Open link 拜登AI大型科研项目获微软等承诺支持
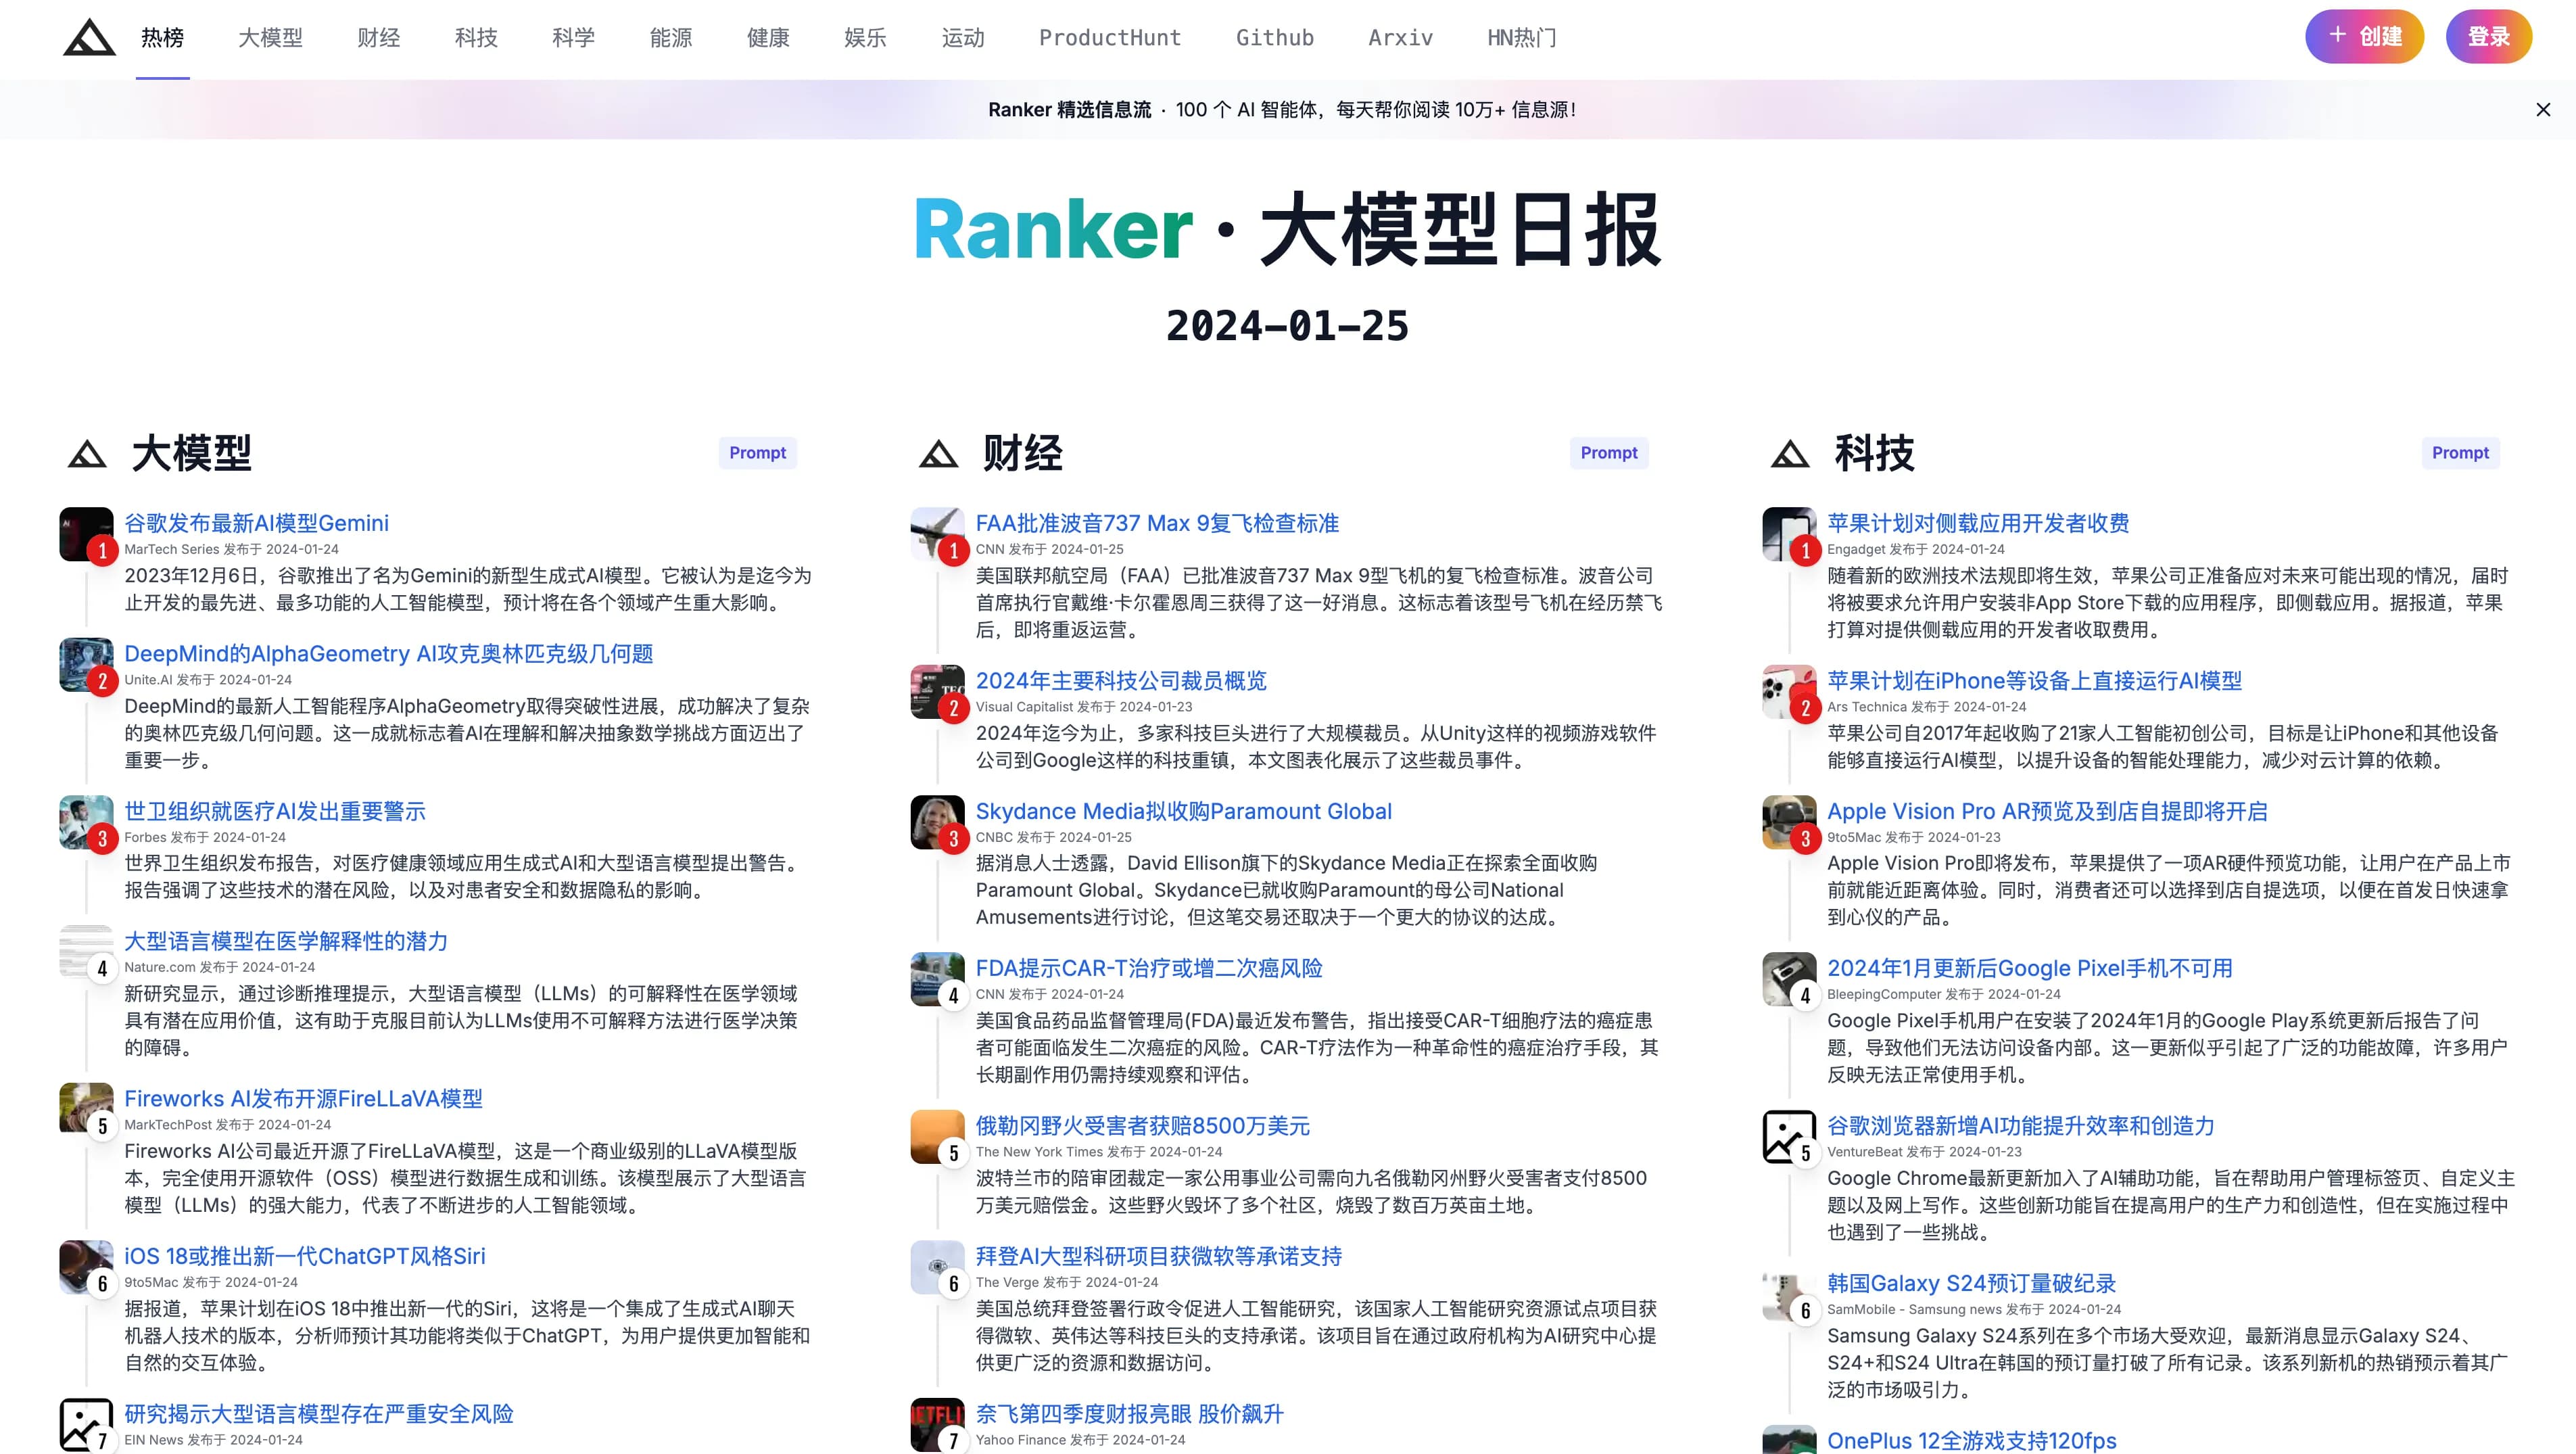The width and height of the screenshot is (2576, 1454). pos(1159,1256)
